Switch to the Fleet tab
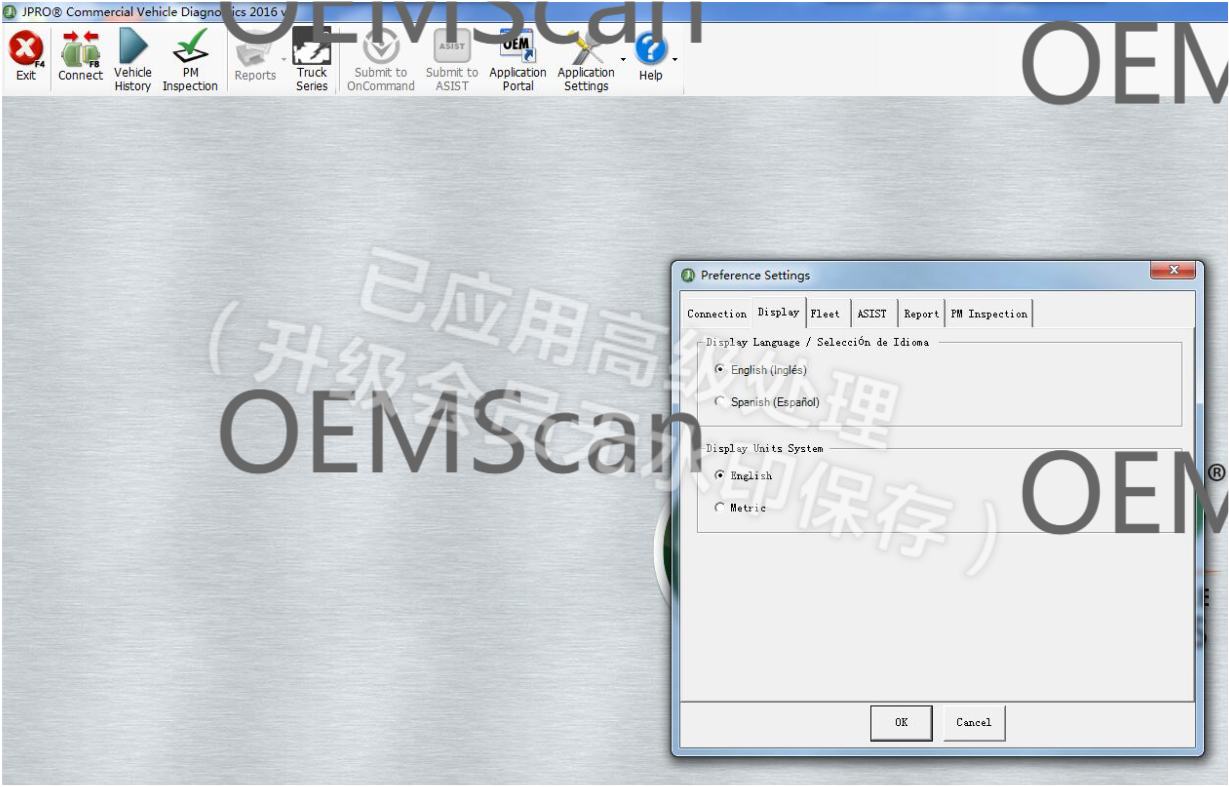This screenshot has height=787, width=1229. tap(826, 314)
